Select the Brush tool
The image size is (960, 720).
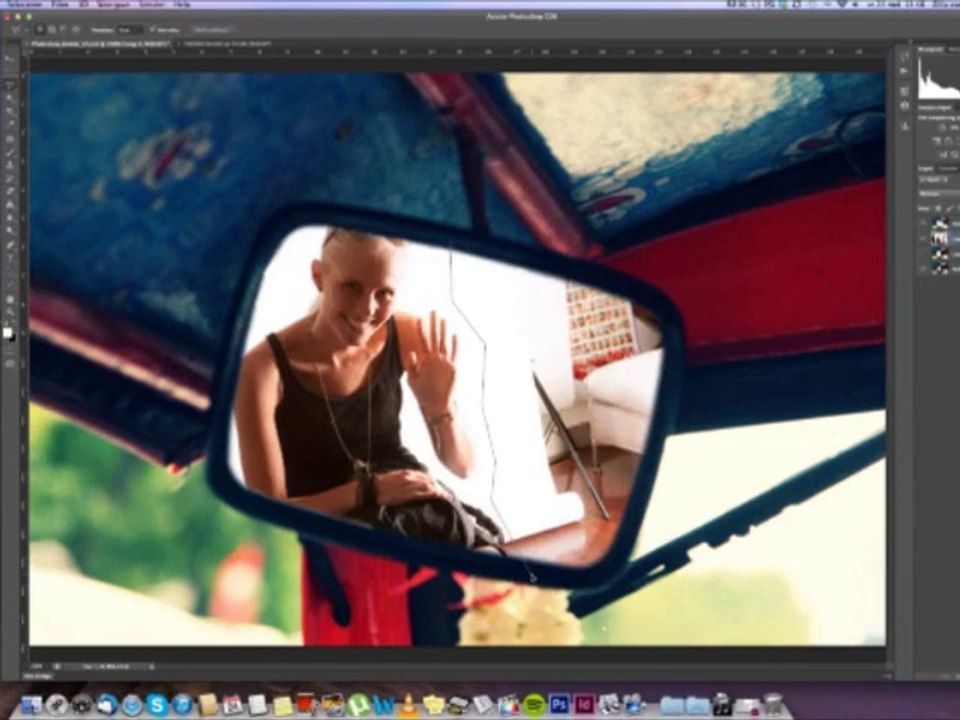coord(10,152)
